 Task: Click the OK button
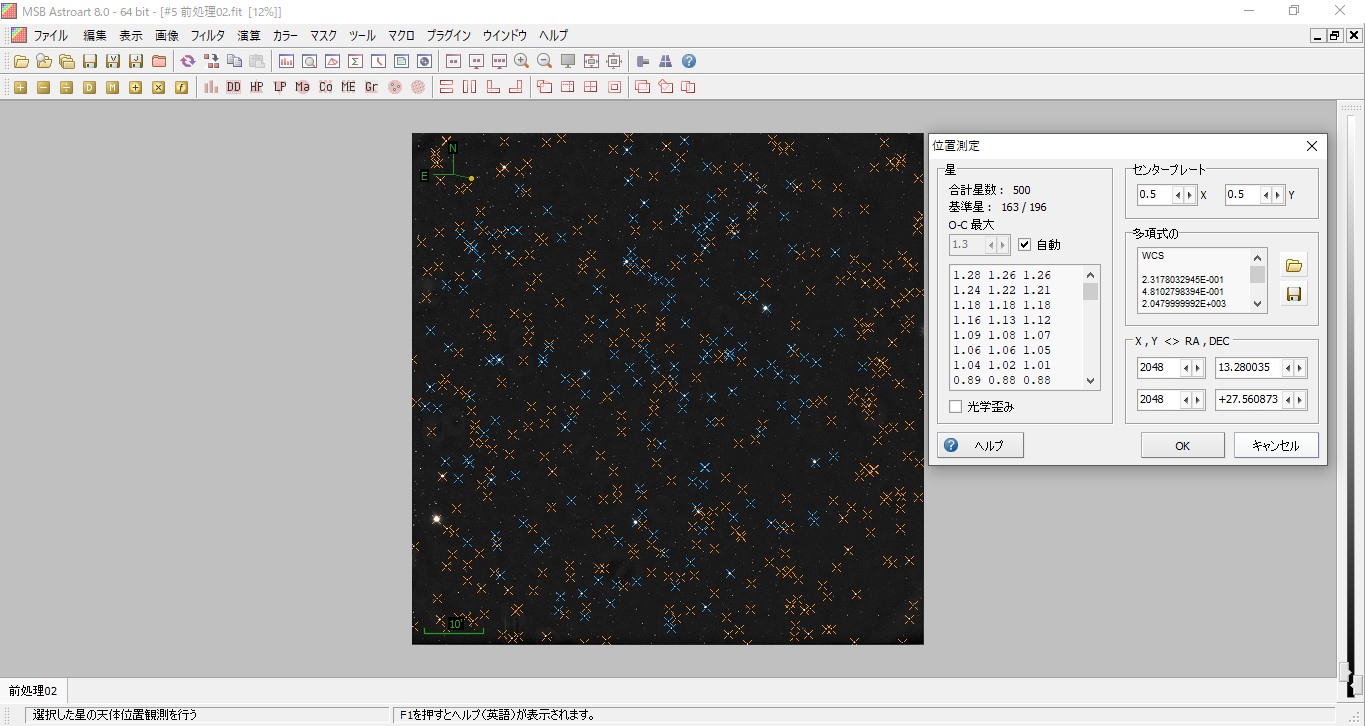coord(1182,446)
